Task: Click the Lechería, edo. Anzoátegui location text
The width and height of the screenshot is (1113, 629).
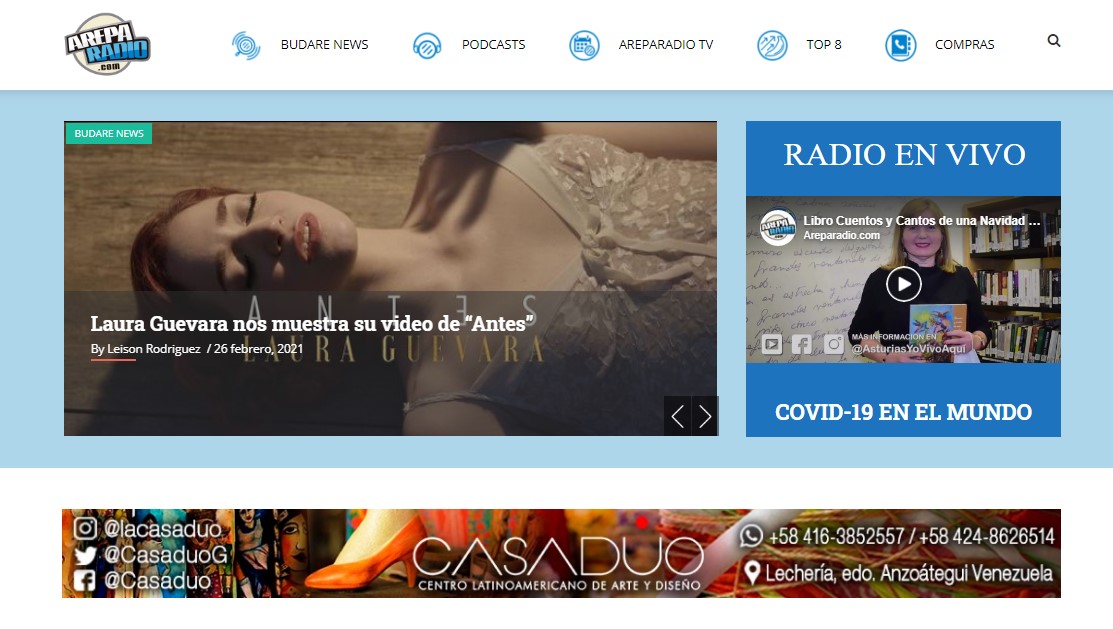Action: pos(909,574)
